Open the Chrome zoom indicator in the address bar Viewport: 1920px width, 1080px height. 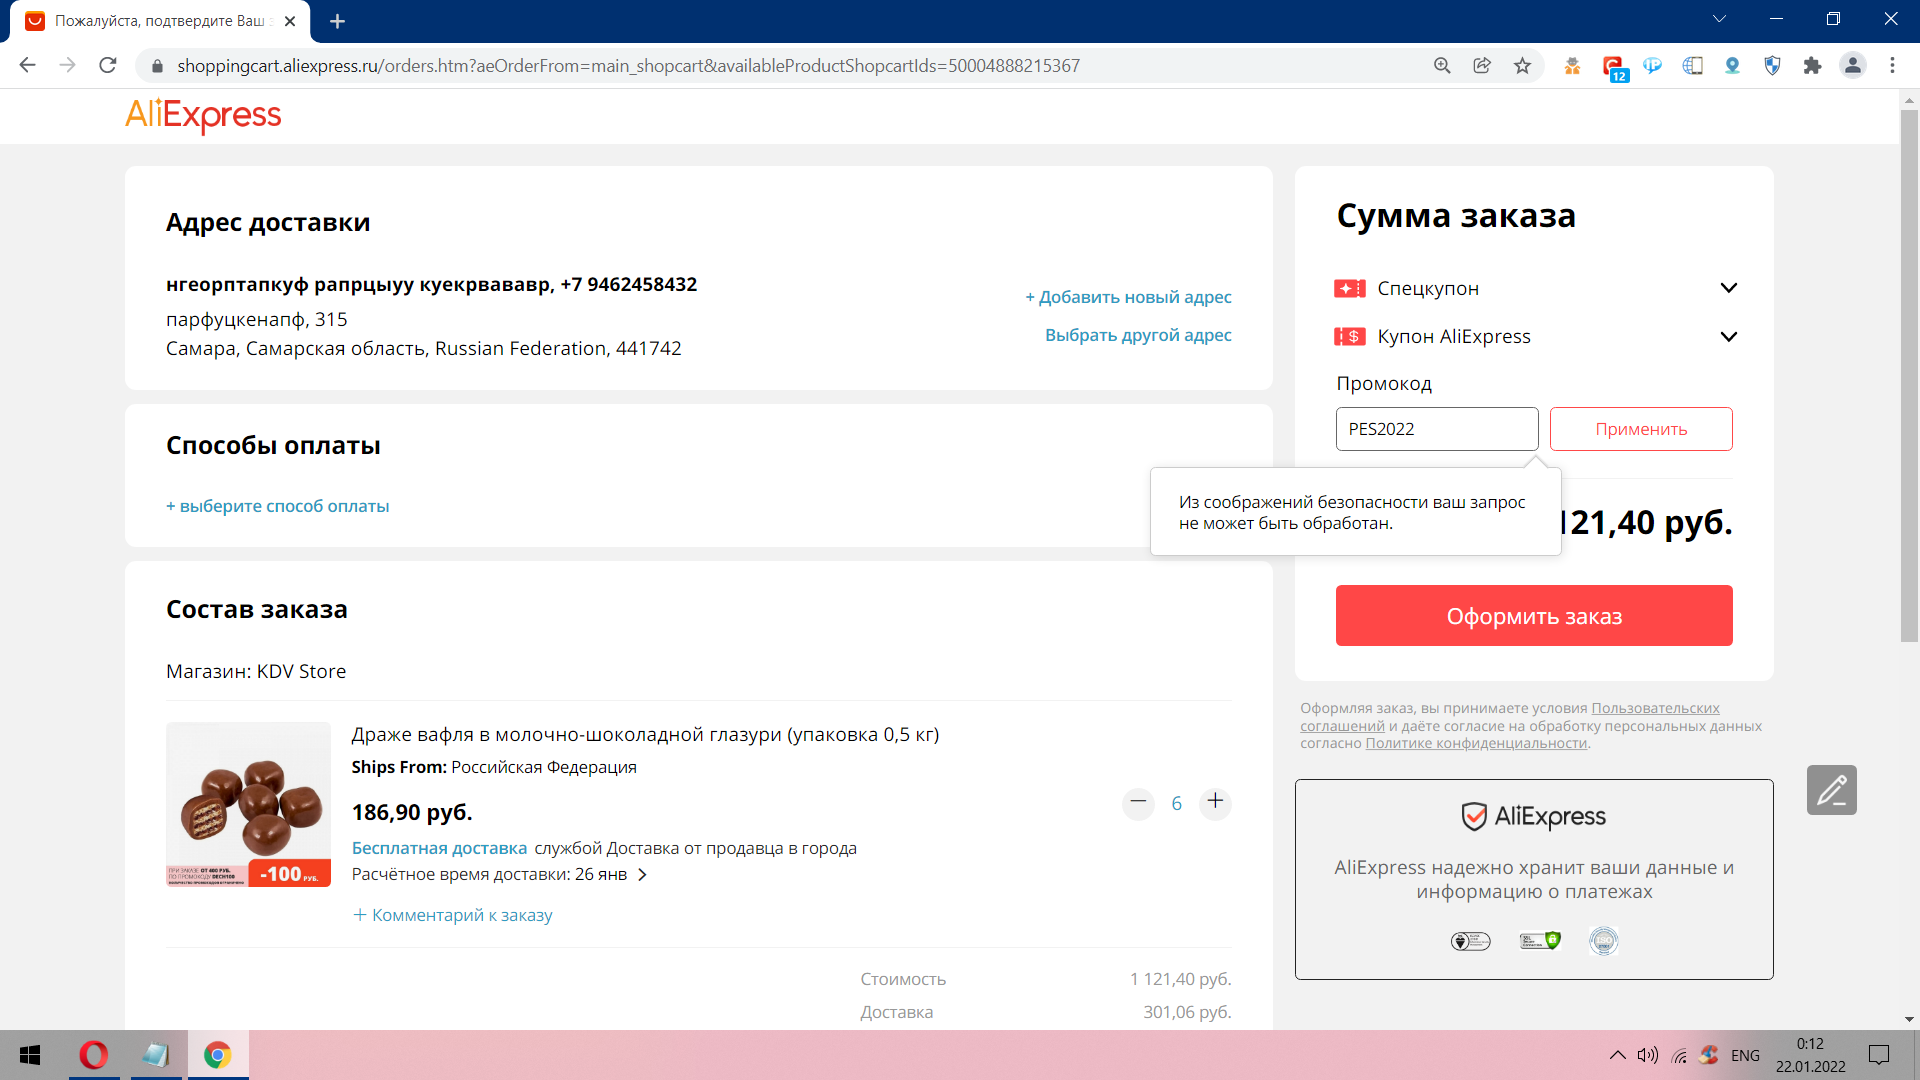pos(1442,66)
